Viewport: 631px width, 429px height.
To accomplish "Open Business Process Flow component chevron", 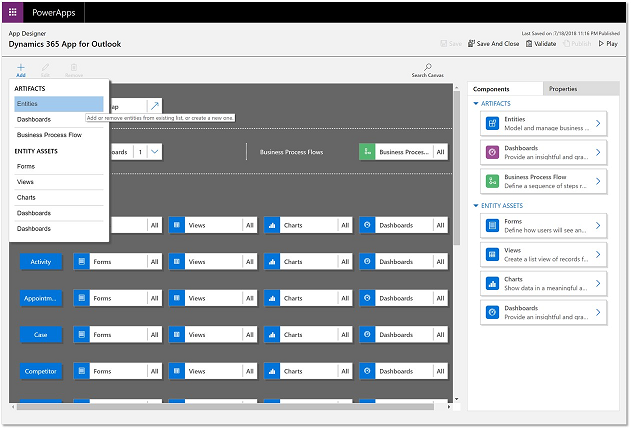I will 598,182.
